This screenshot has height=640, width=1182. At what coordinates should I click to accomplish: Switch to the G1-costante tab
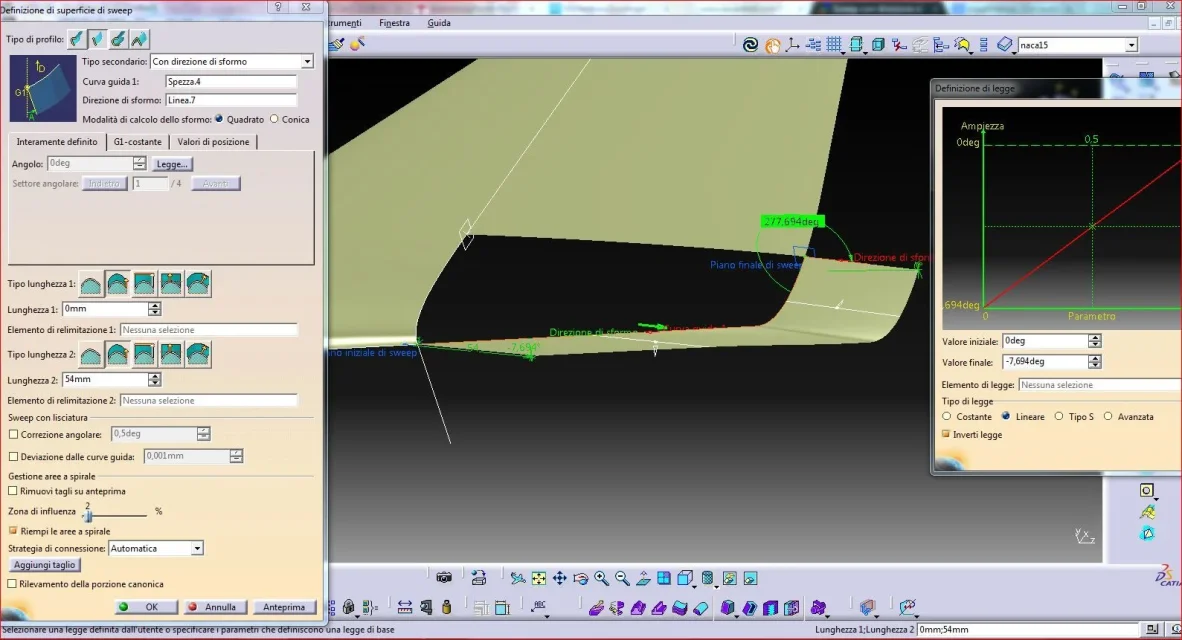click(x=137, y=142)
